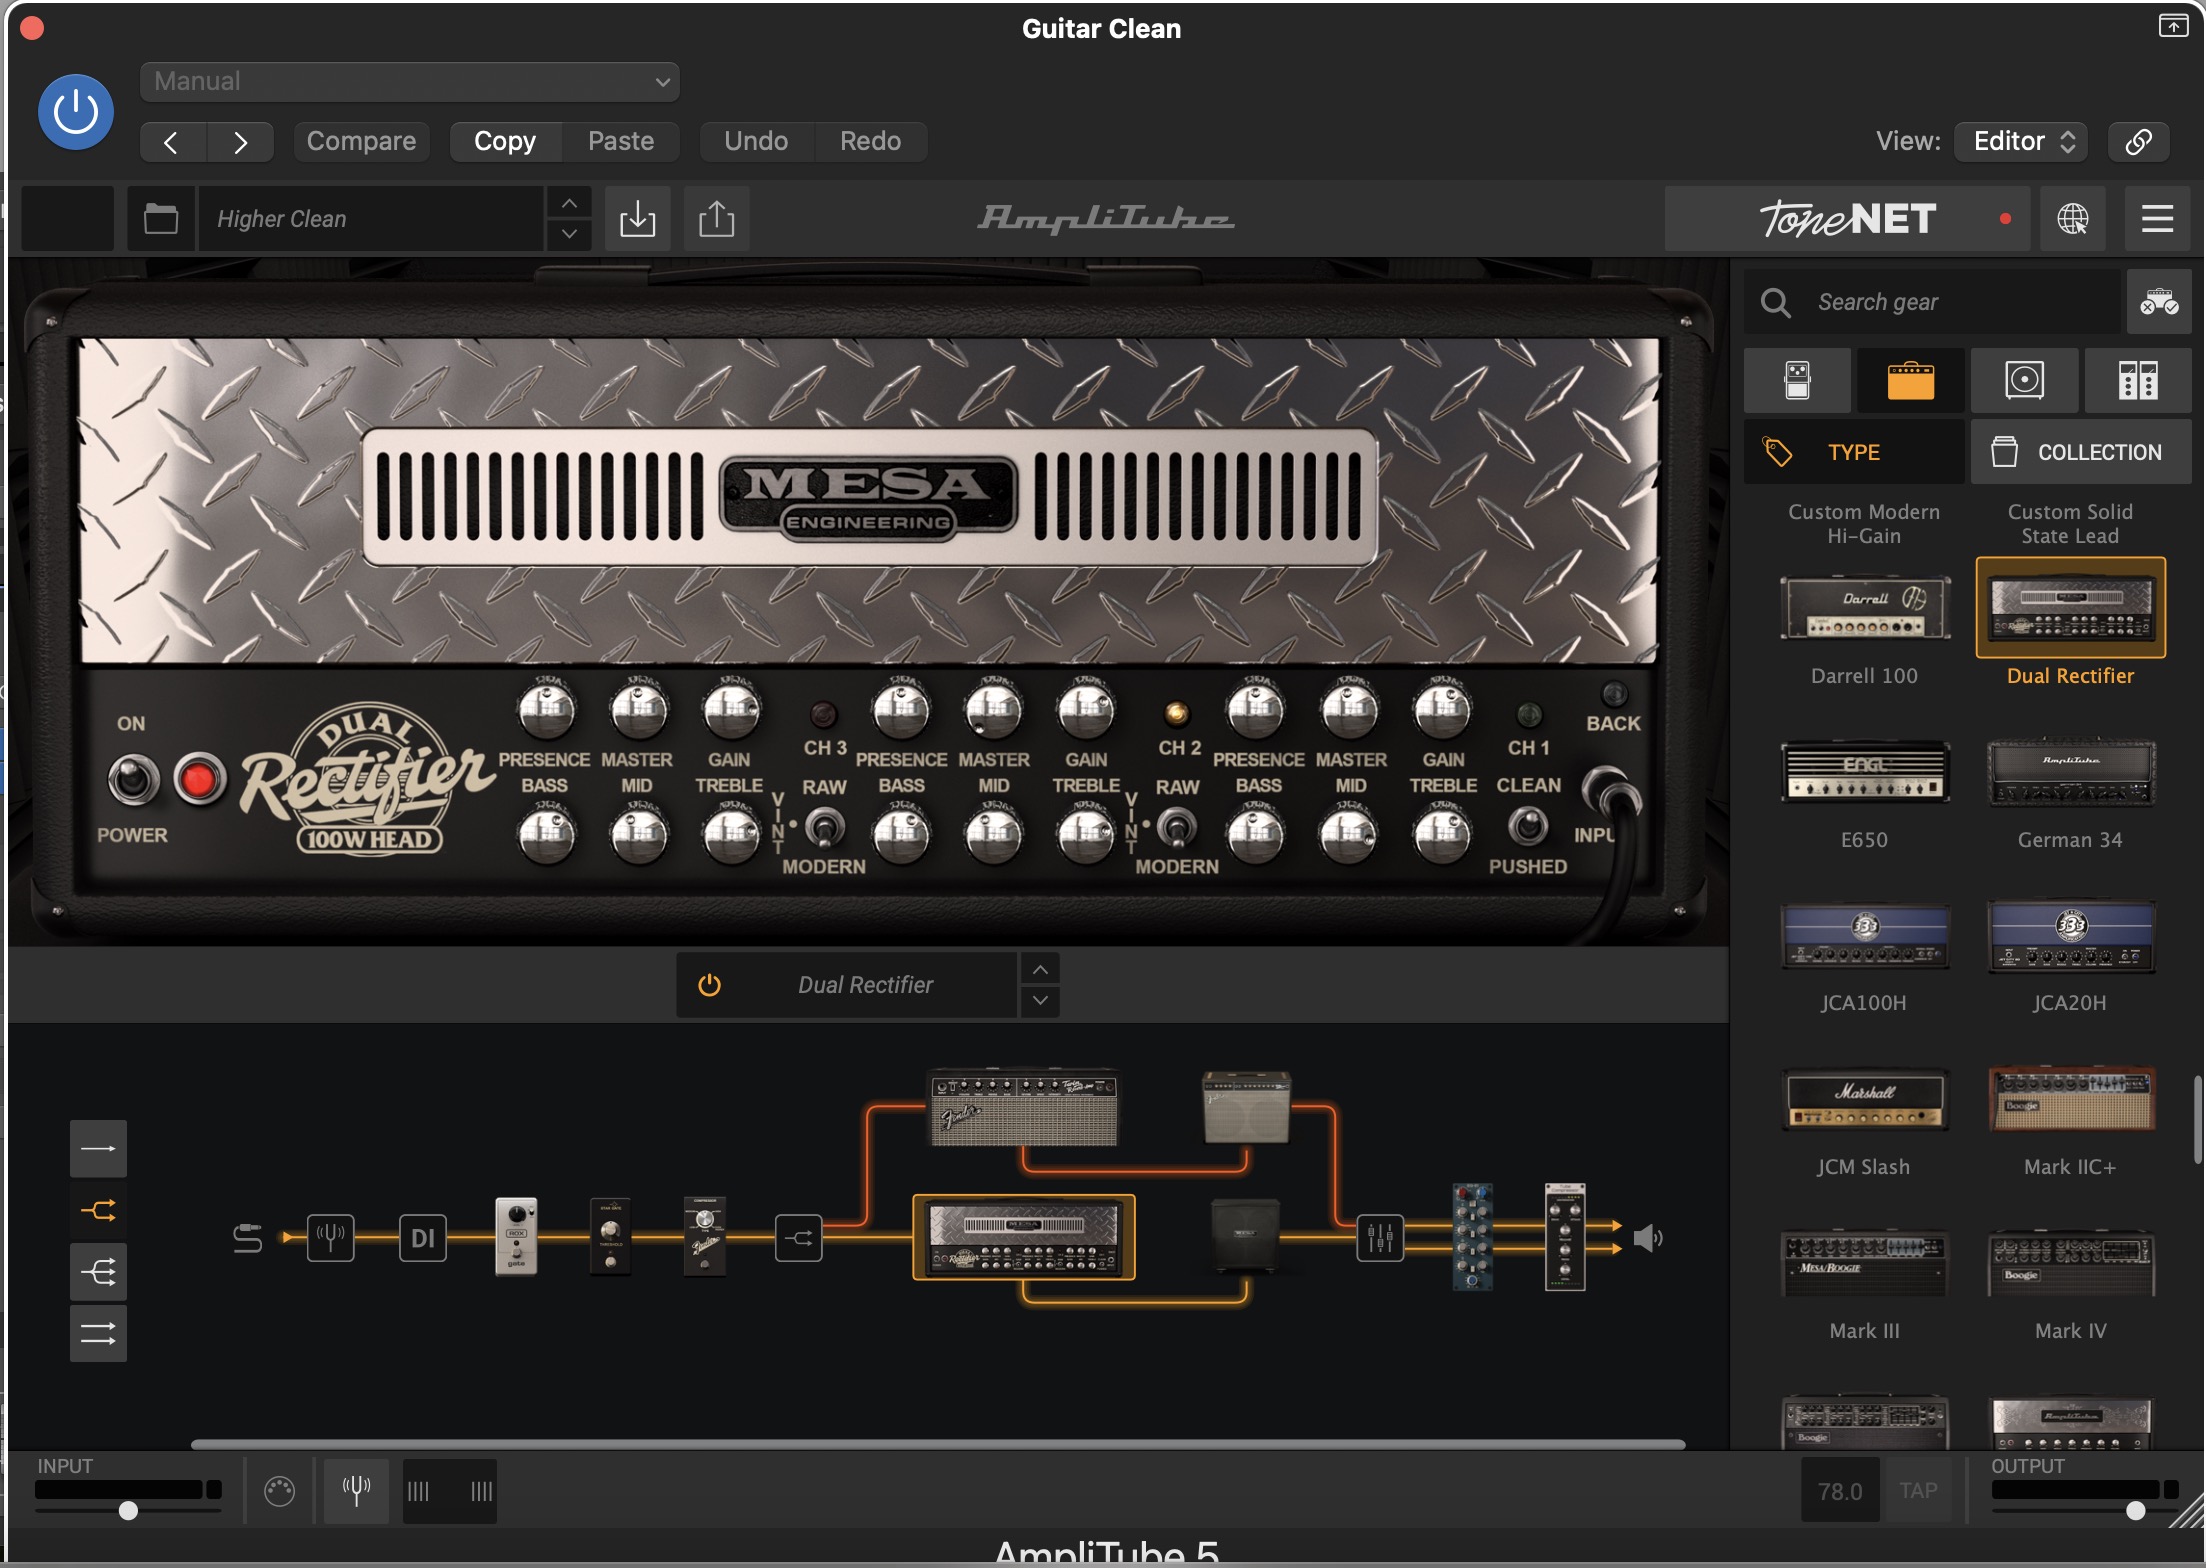Adjust the INPUT level slider
Image resolution: width=2206 pixels, height=1568 pixels.
tap(128, 1509)
